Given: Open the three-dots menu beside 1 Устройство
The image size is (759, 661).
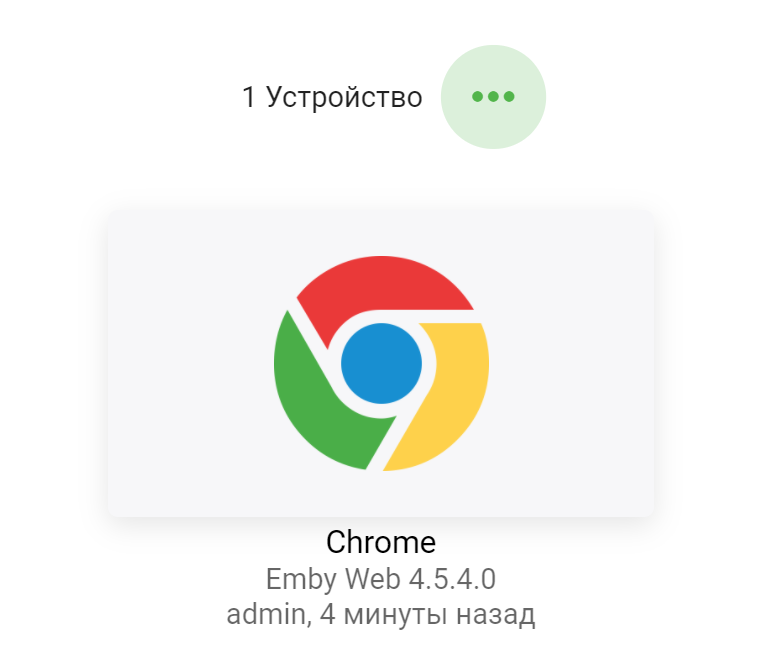Looking at the screenshot, I should 493,97.
